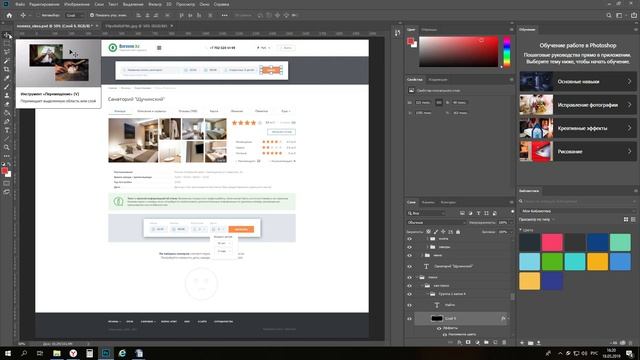Toggle visibility of the selected black thumbnail layer
This screenshot has height=360, width=640.
coord(409,319)
